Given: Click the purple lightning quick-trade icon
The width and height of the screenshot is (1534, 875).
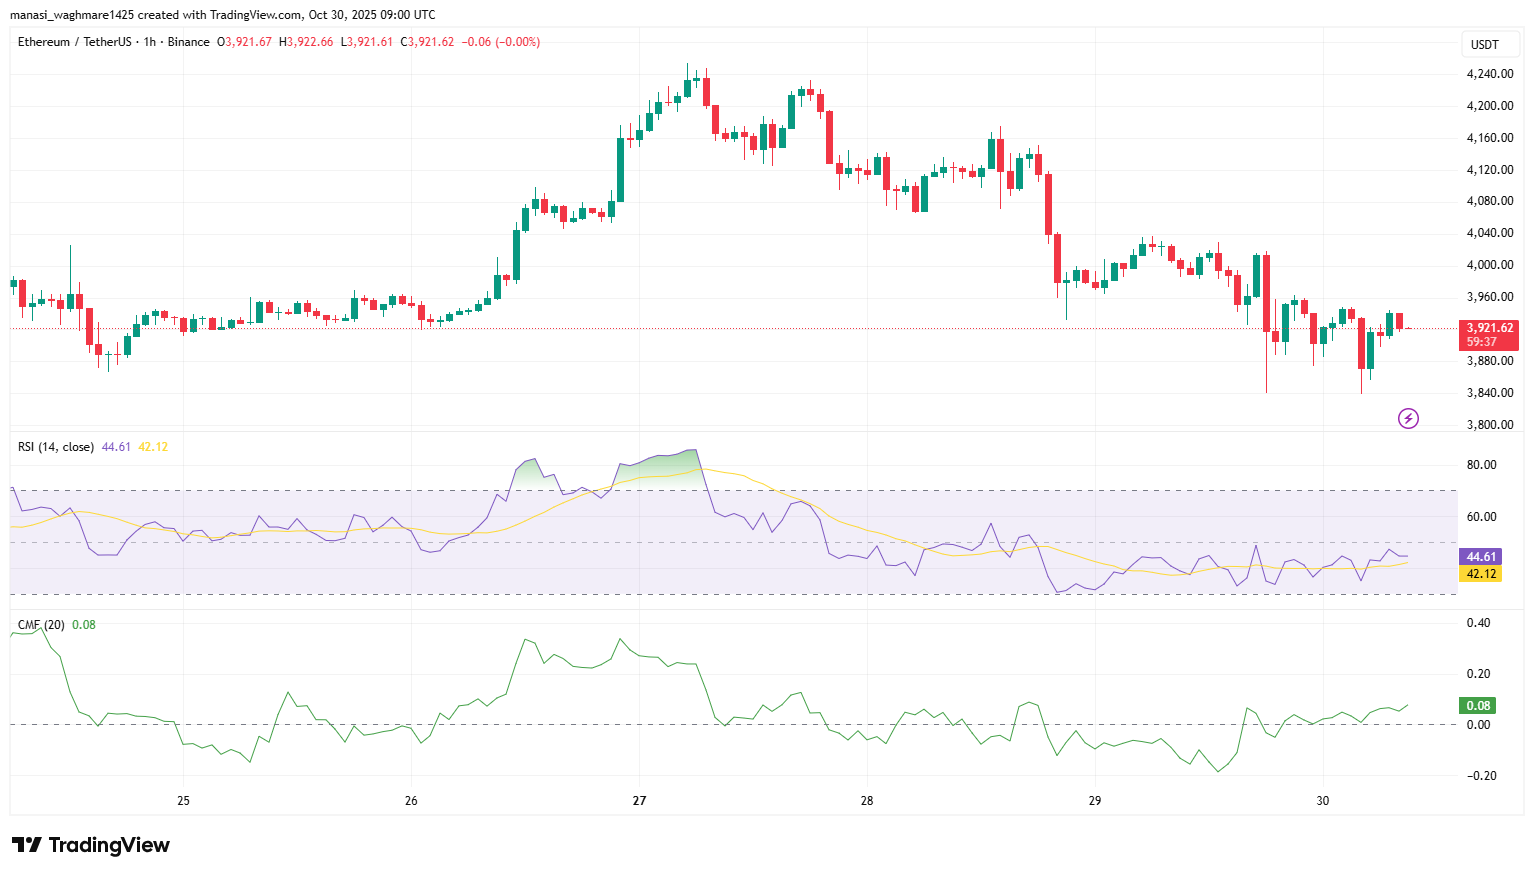Looking at the screenshot, I should point(1409,418).
